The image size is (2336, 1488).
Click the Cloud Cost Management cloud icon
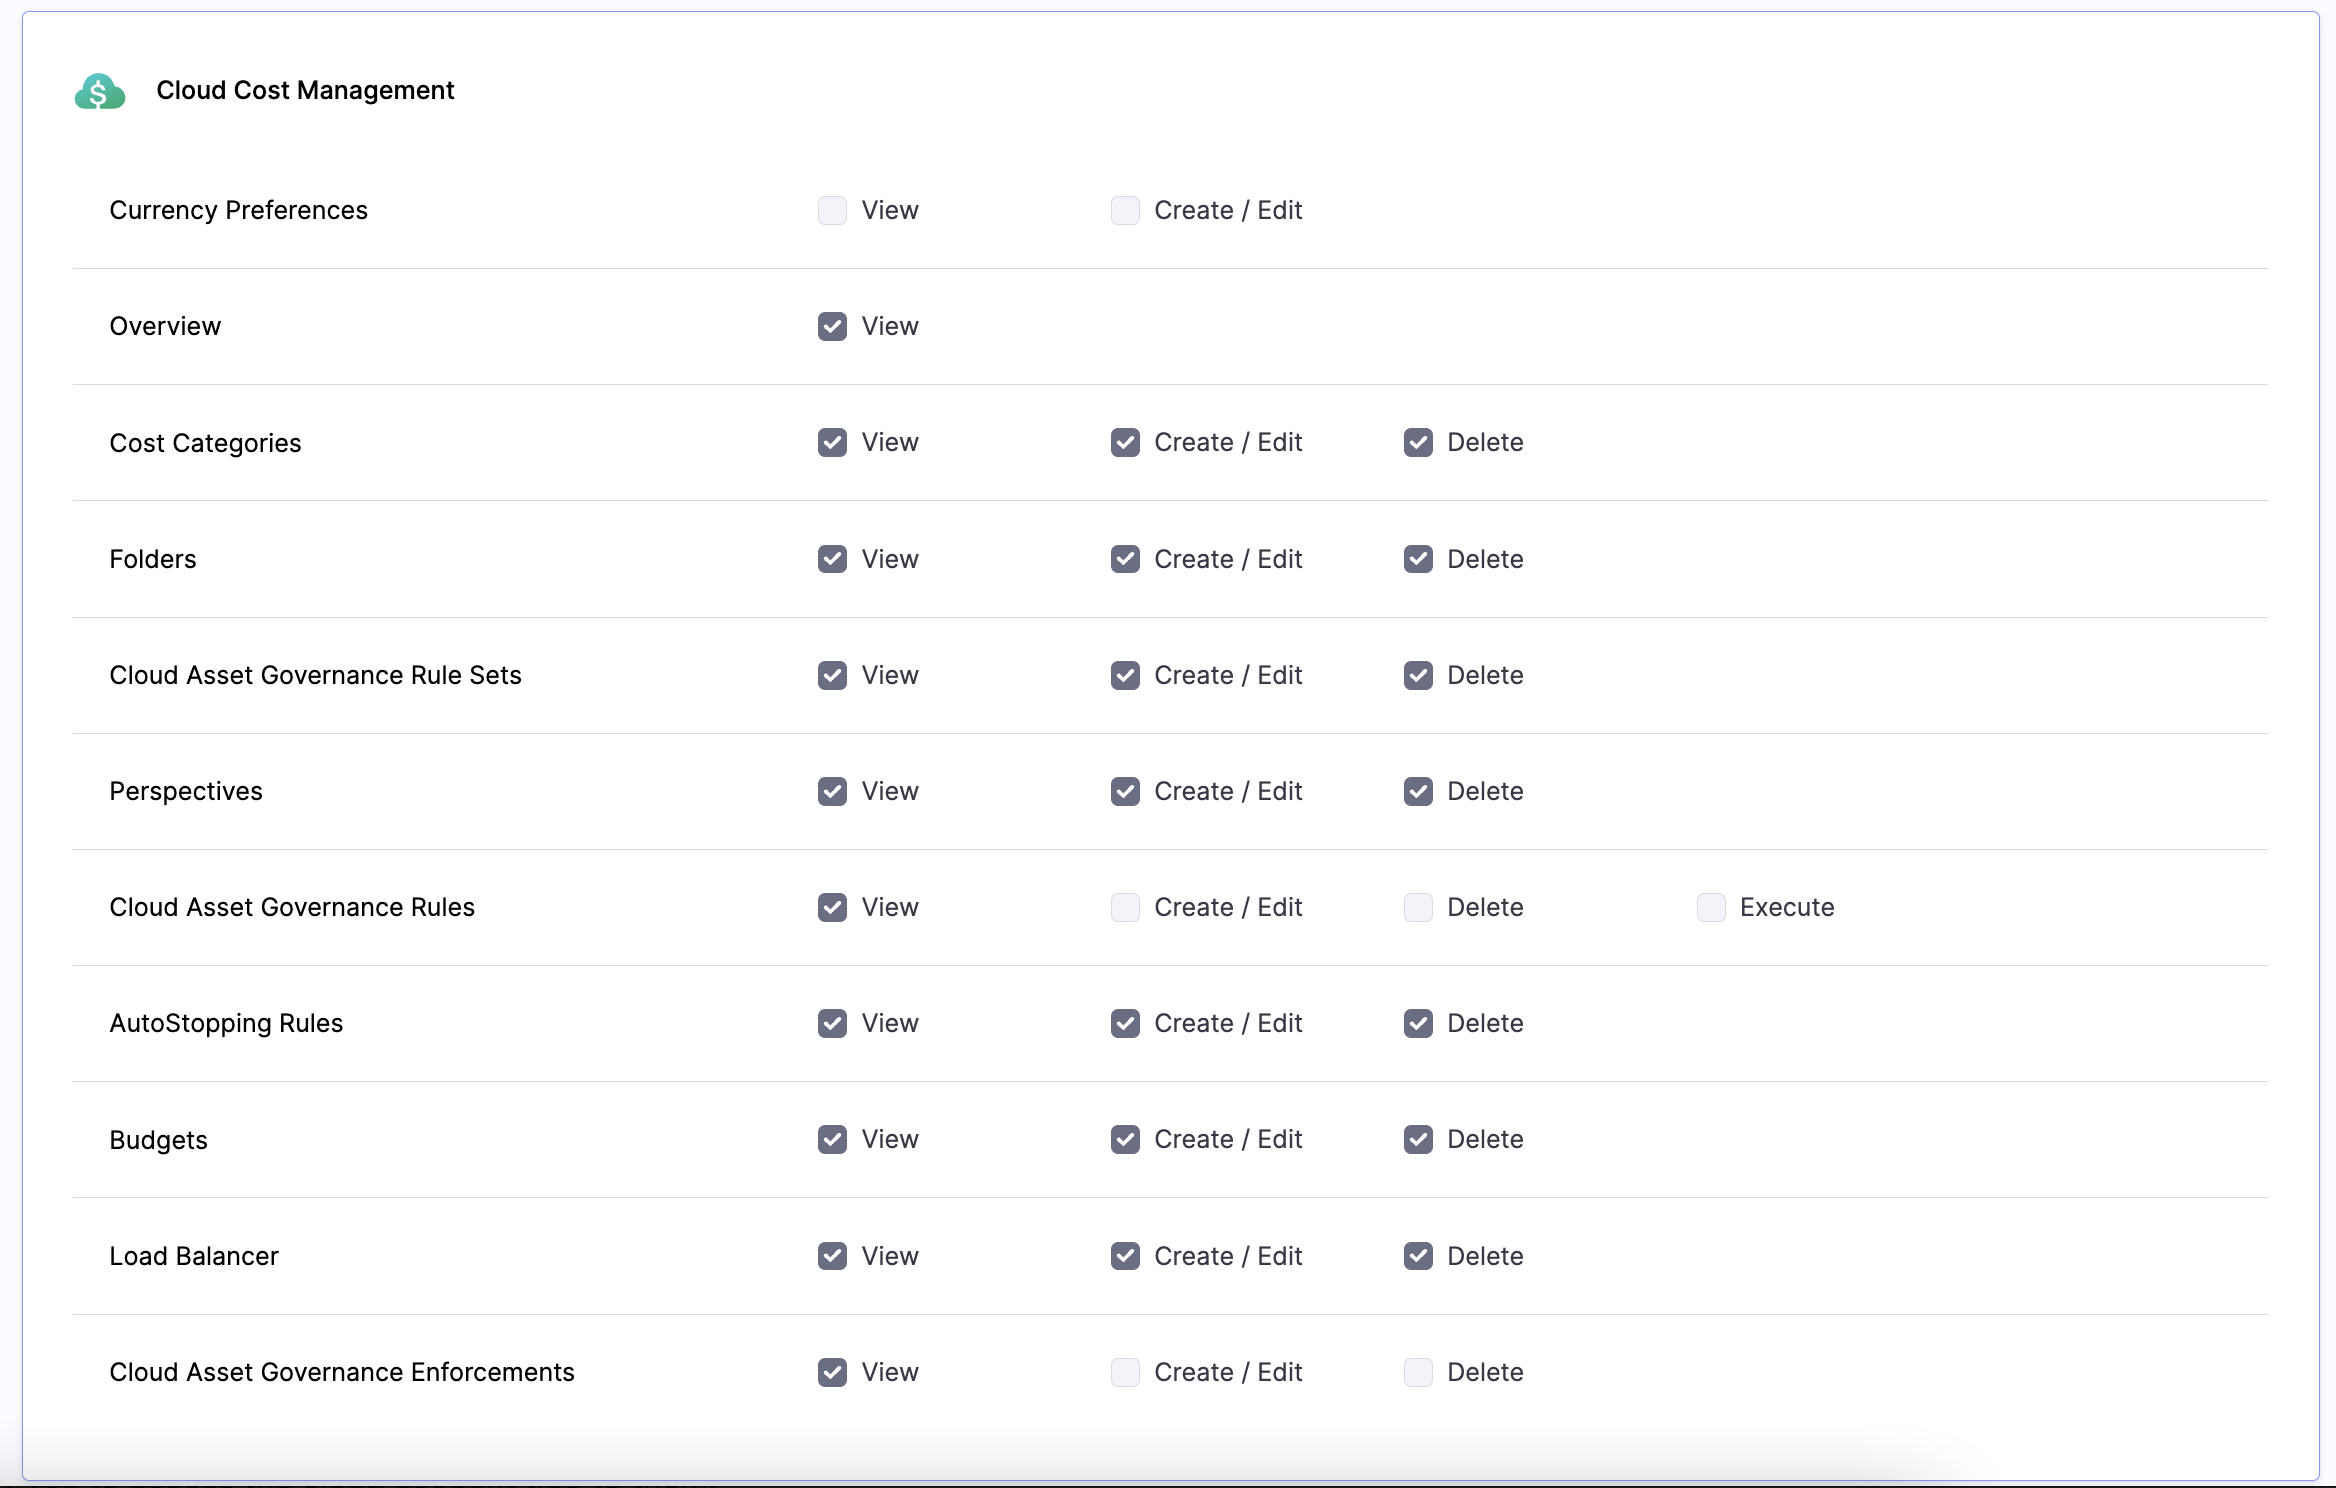[x=99, y=91]
